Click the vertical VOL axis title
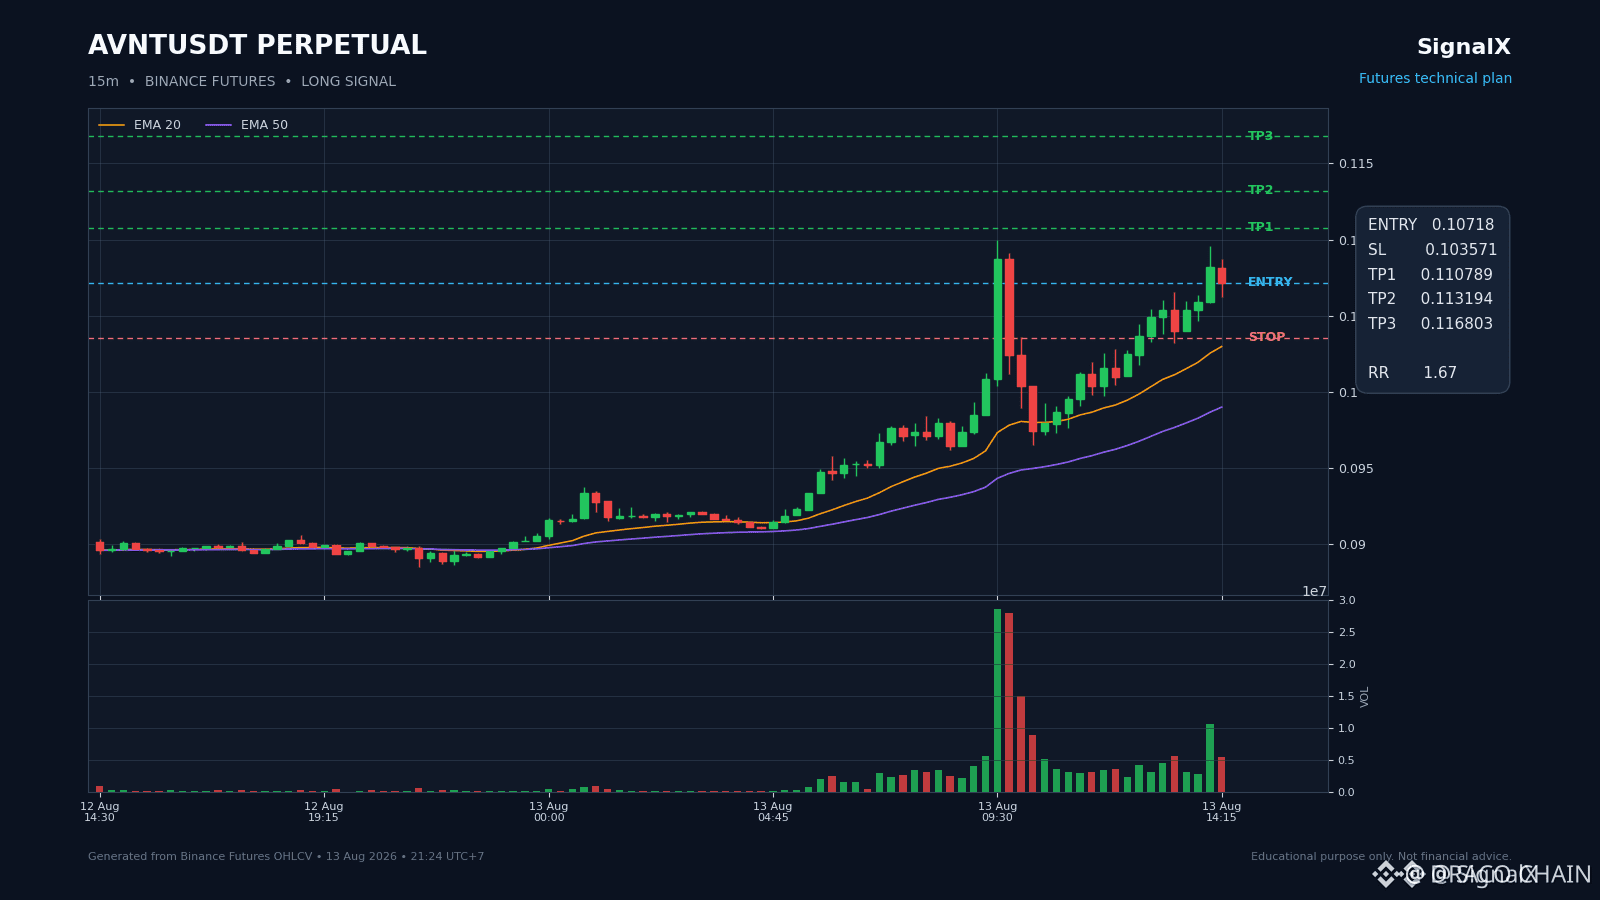 pyautogui.click(x=1365, y=696)
